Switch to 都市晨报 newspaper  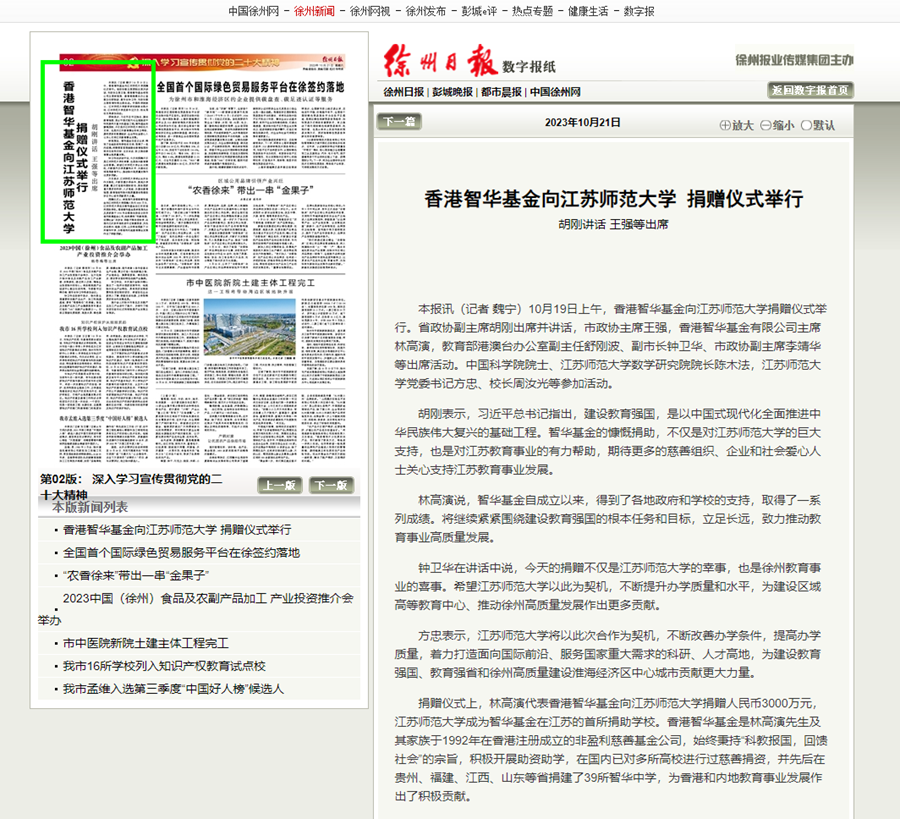pyautogui.click(x=502, y=92)
